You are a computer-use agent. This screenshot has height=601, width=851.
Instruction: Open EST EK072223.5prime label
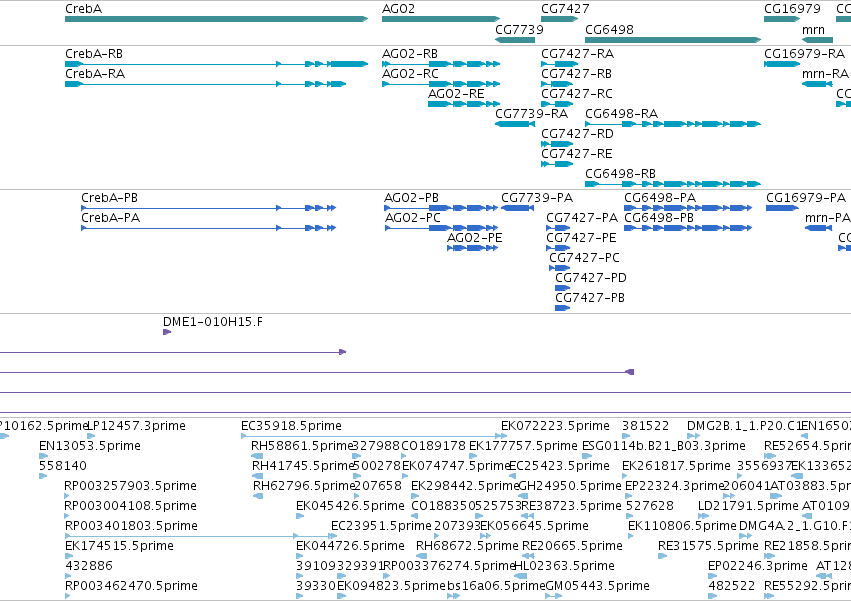point(555,426)
